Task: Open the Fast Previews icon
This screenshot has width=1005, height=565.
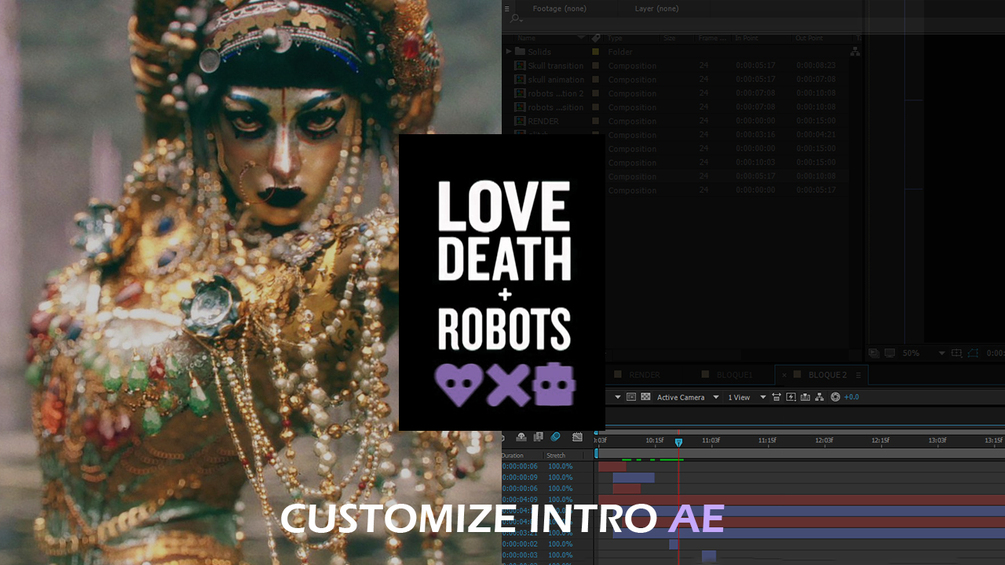Action: (x=791, y=397)
